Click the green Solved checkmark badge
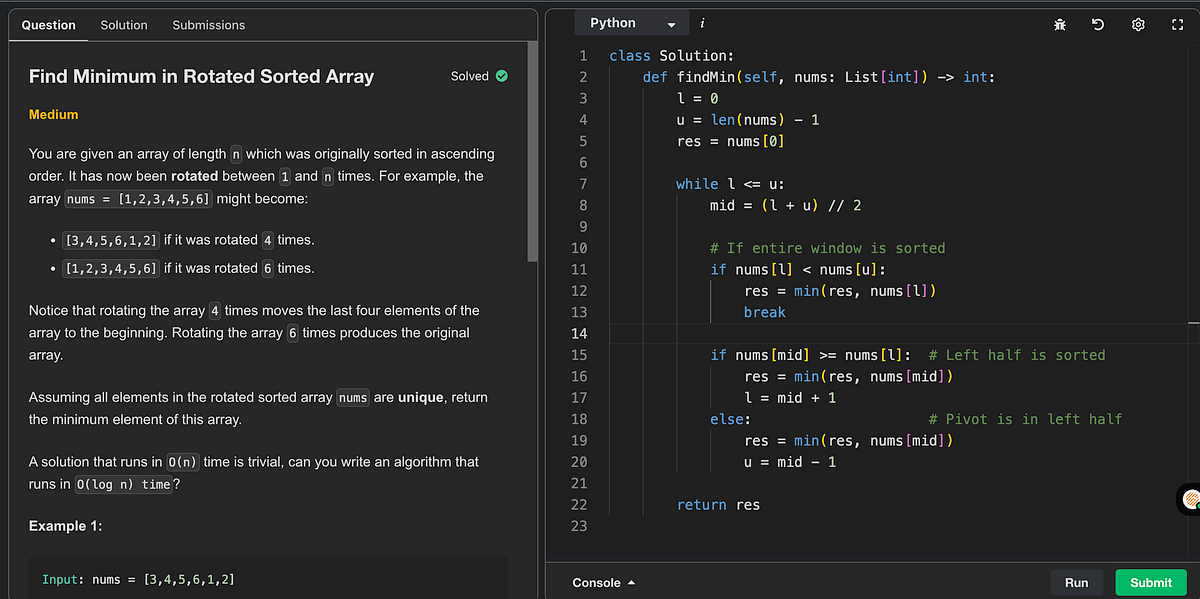Image resolution: width=1200 pixels, height=599 pixels. click(x=502, y=76)
